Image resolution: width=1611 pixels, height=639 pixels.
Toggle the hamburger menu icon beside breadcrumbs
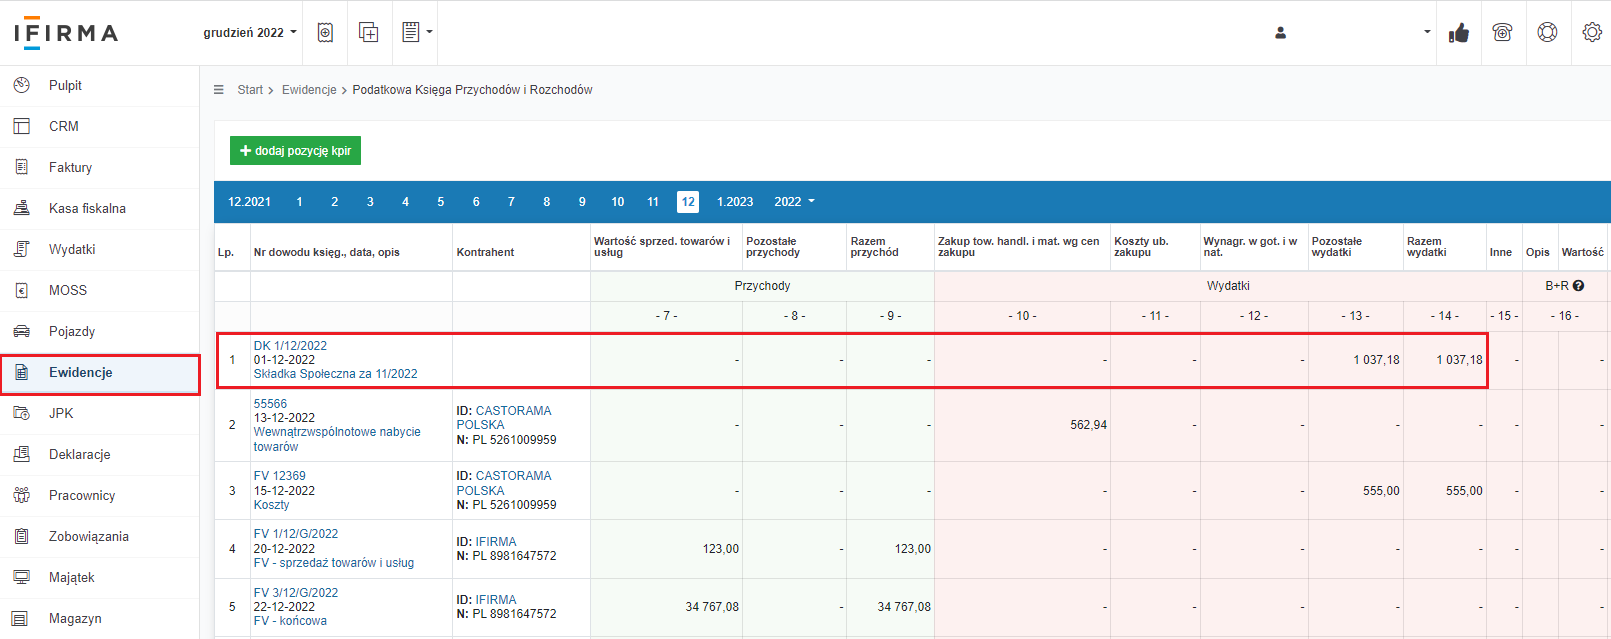pos(219,90)
